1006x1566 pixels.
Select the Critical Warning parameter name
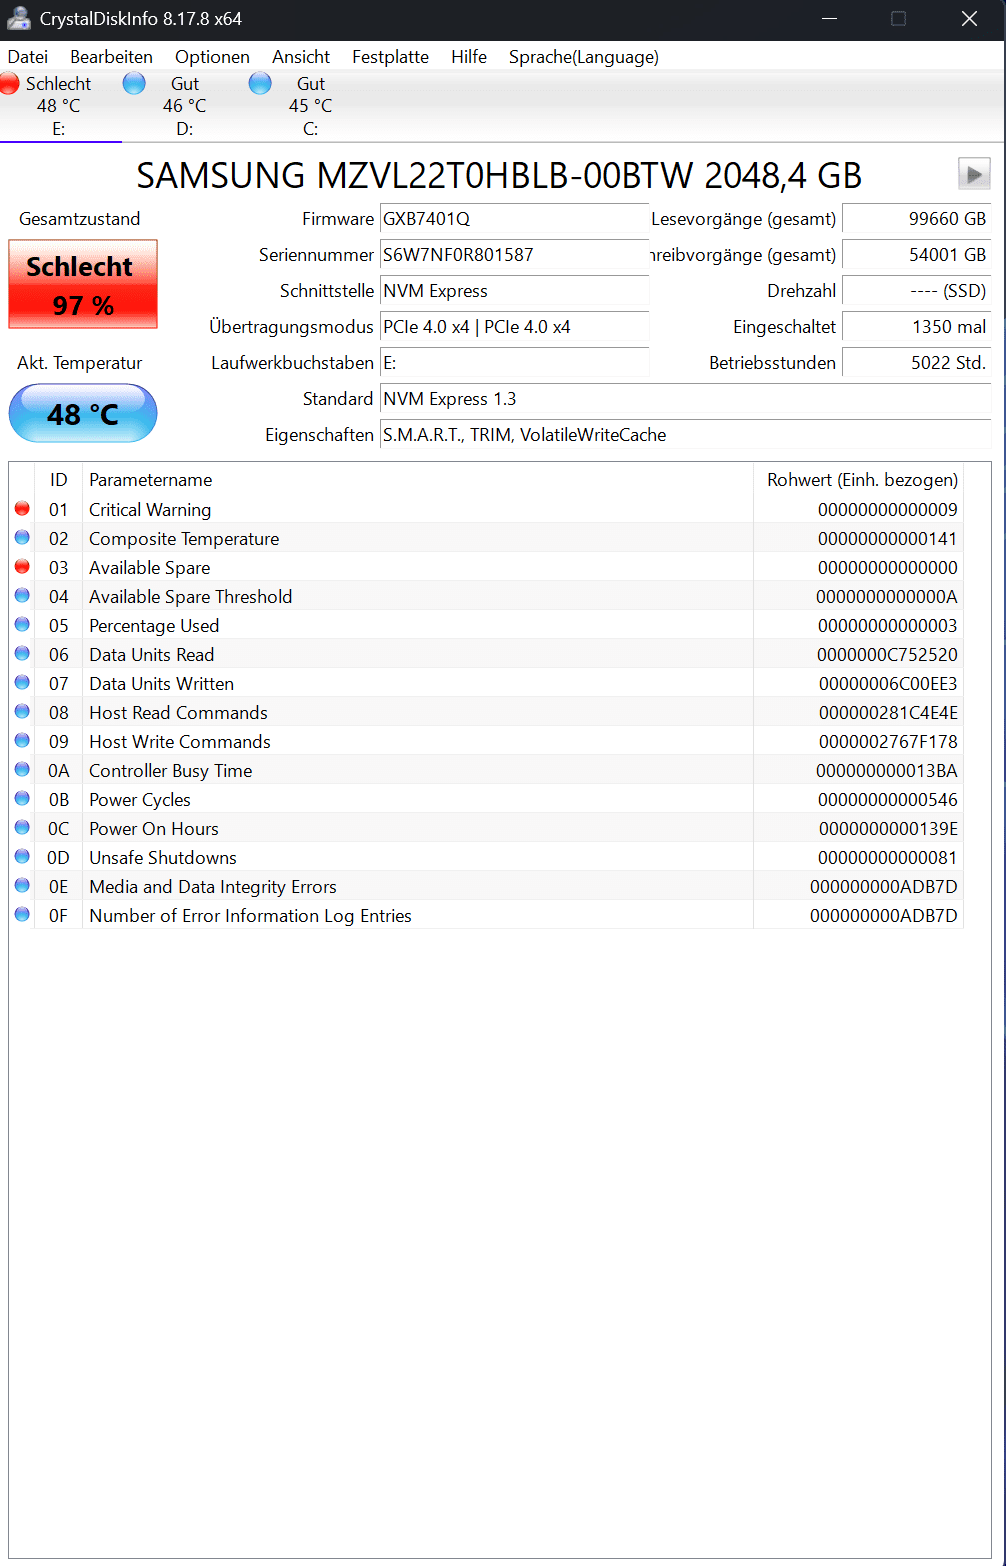[x=150, y=510]
